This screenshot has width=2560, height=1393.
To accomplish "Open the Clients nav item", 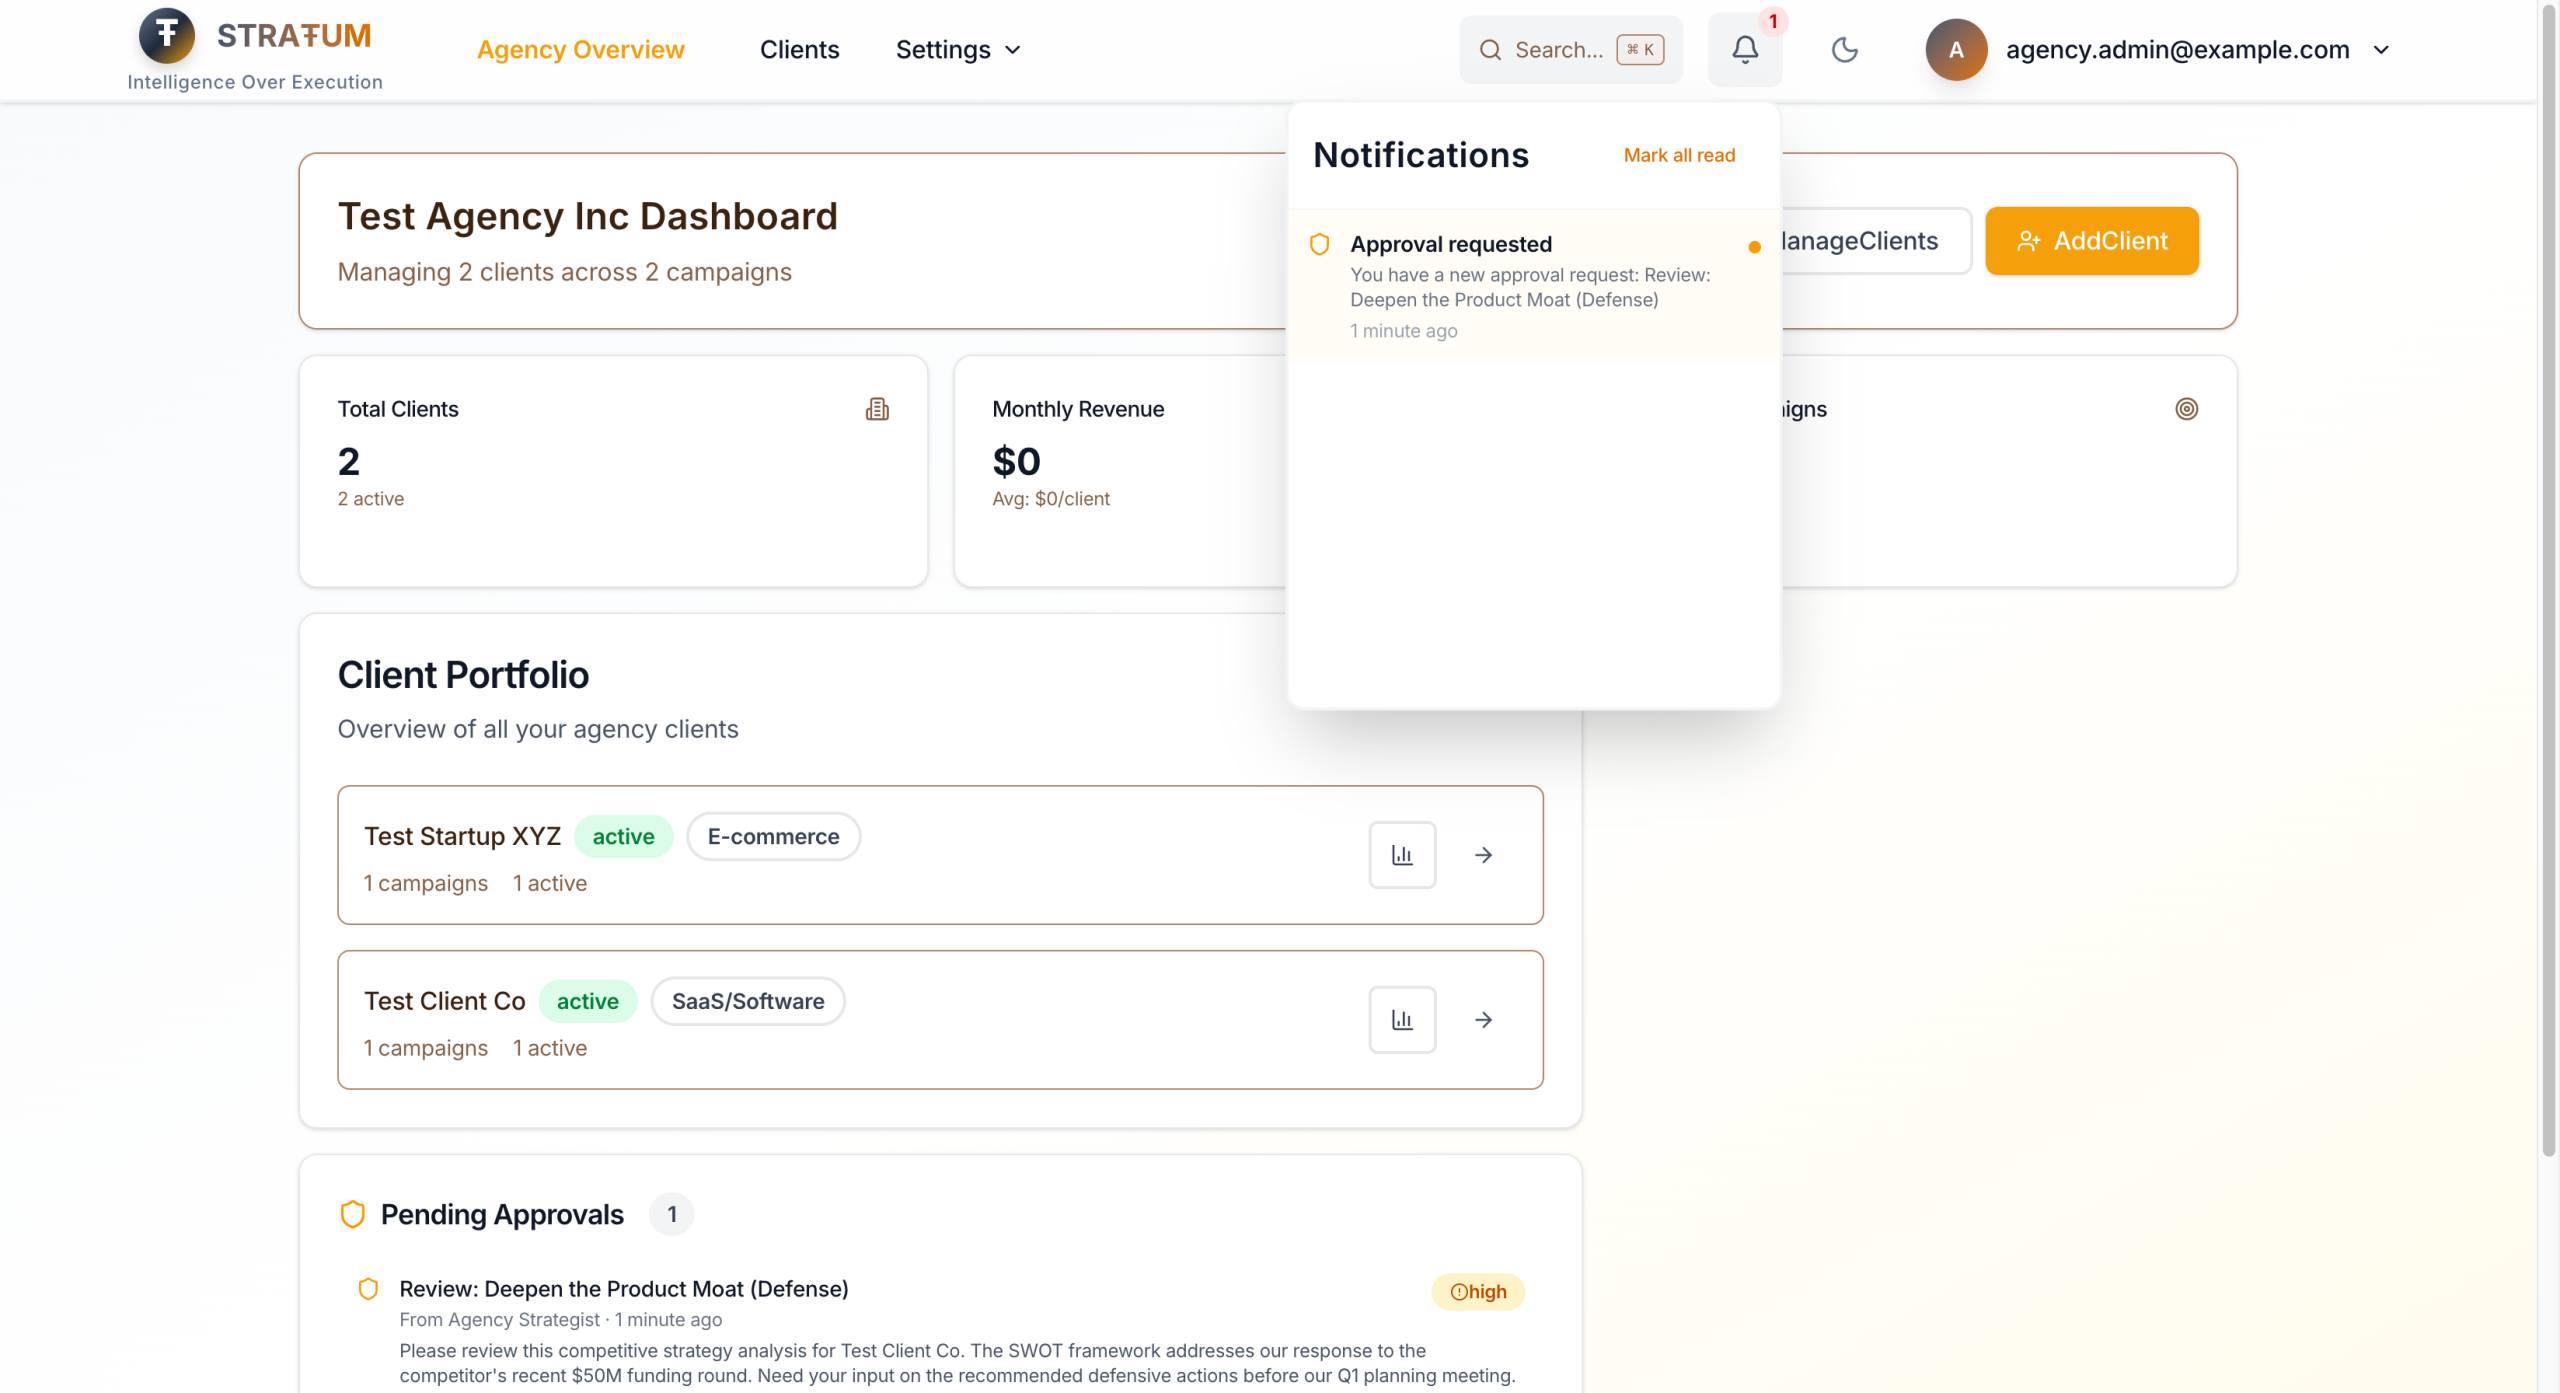I will click(799, 50).
